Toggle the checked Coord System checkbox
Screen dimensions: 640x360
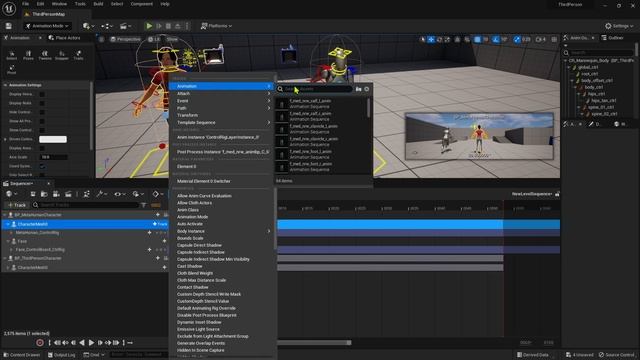click(x=42, y=166)
